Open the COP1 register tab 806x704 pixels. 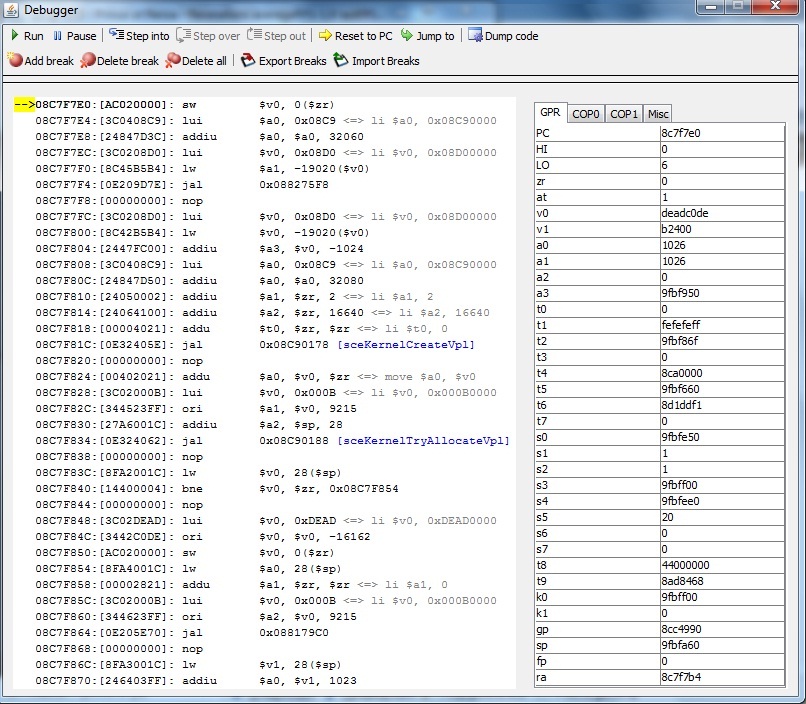tap(624, 114)
